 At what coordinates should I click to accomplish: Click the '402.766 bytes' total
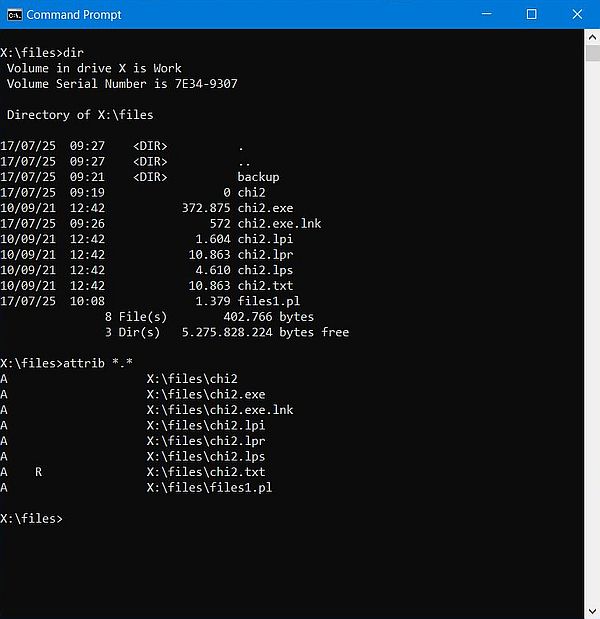tap(268, 317)
